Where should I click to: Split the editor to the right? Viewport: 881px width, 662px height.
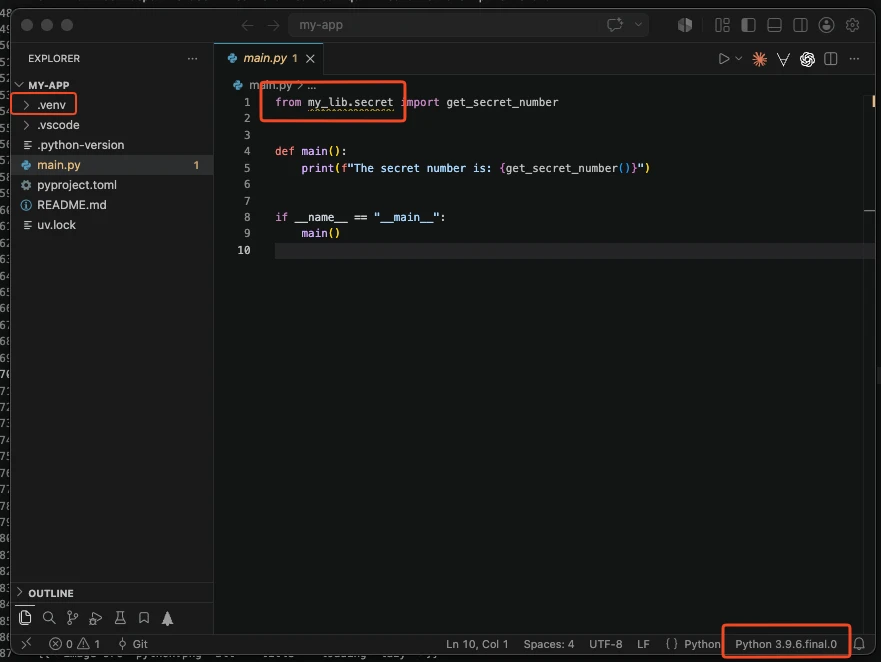[x=831, y=58]
